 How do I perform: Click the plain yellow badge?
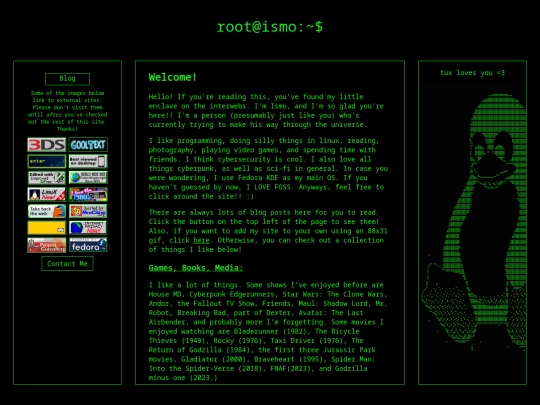(x=46, y=228)
